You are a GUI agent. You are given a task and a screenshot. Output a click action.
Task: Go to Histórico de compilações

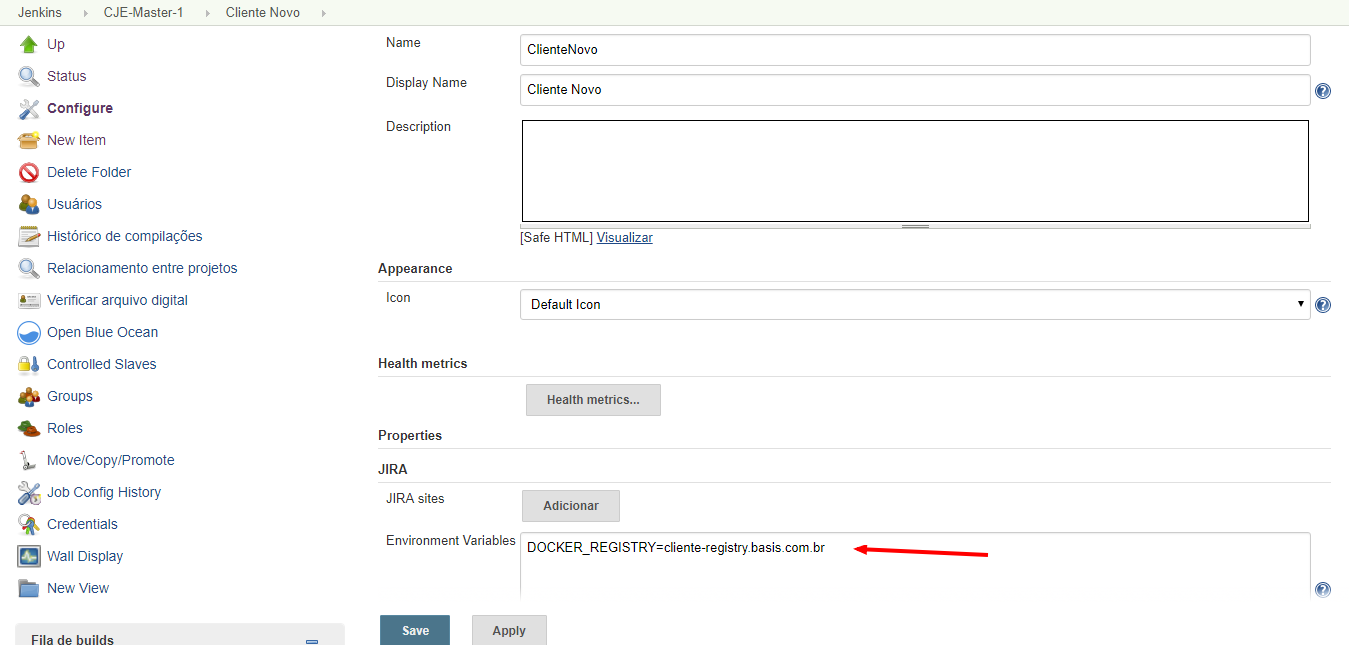coord(124,236)
